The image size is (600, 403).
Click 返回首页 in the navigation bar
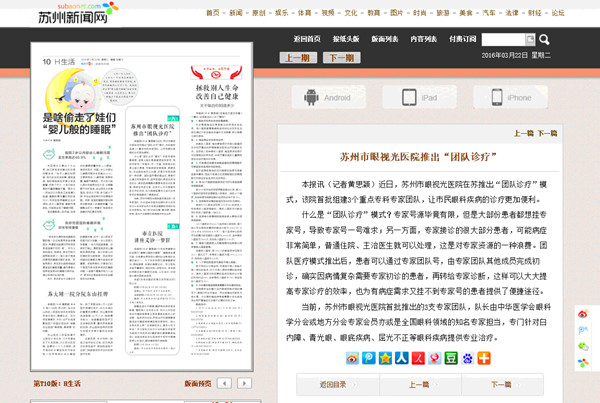coord(308,39)
